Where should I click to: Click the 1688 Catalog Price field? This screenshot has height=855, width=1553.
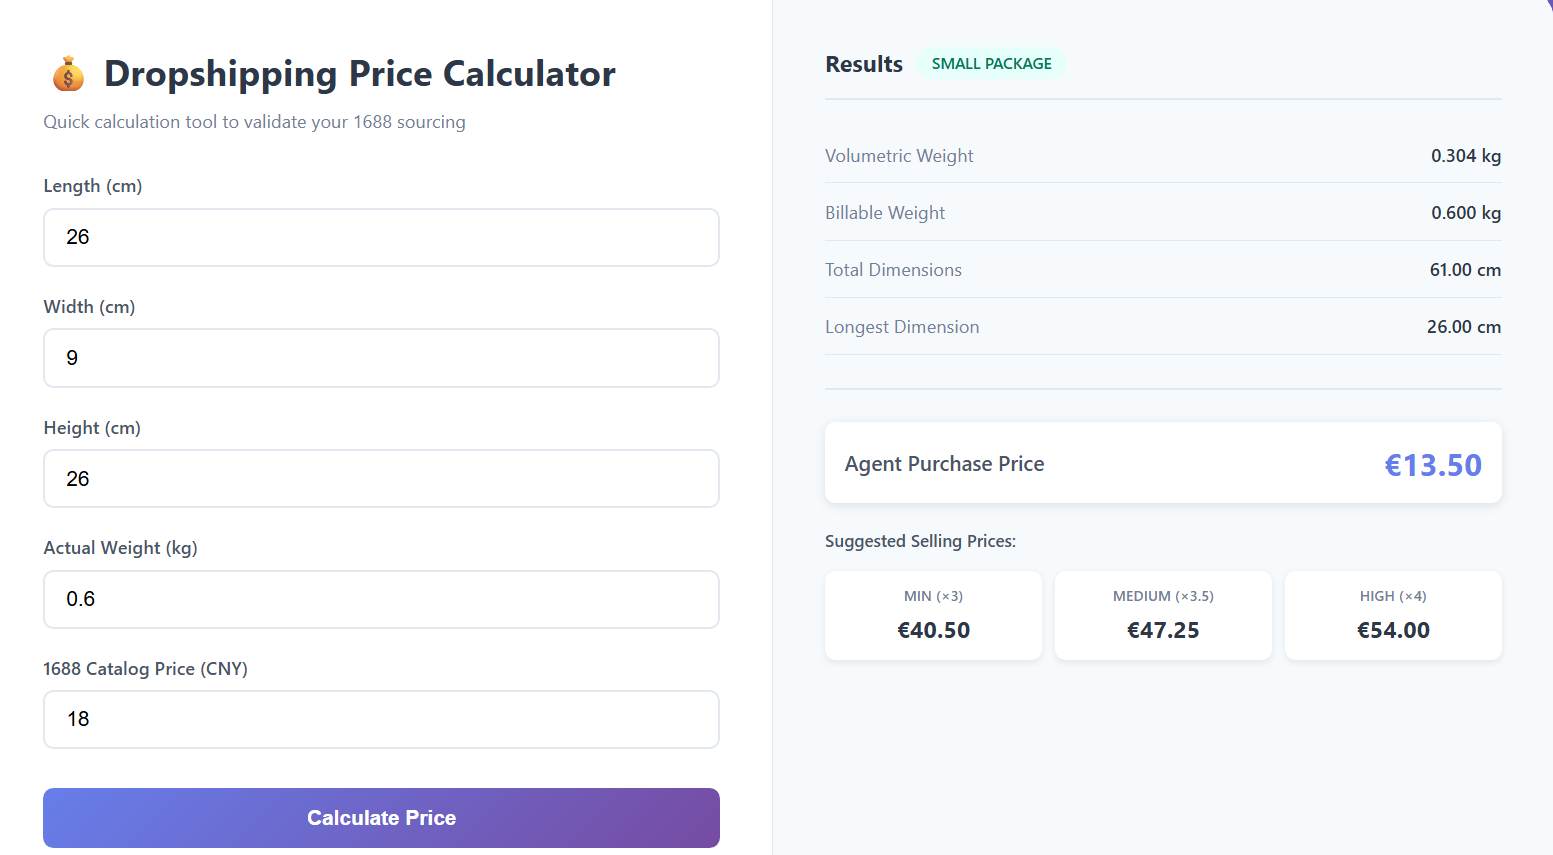(381, 720)
